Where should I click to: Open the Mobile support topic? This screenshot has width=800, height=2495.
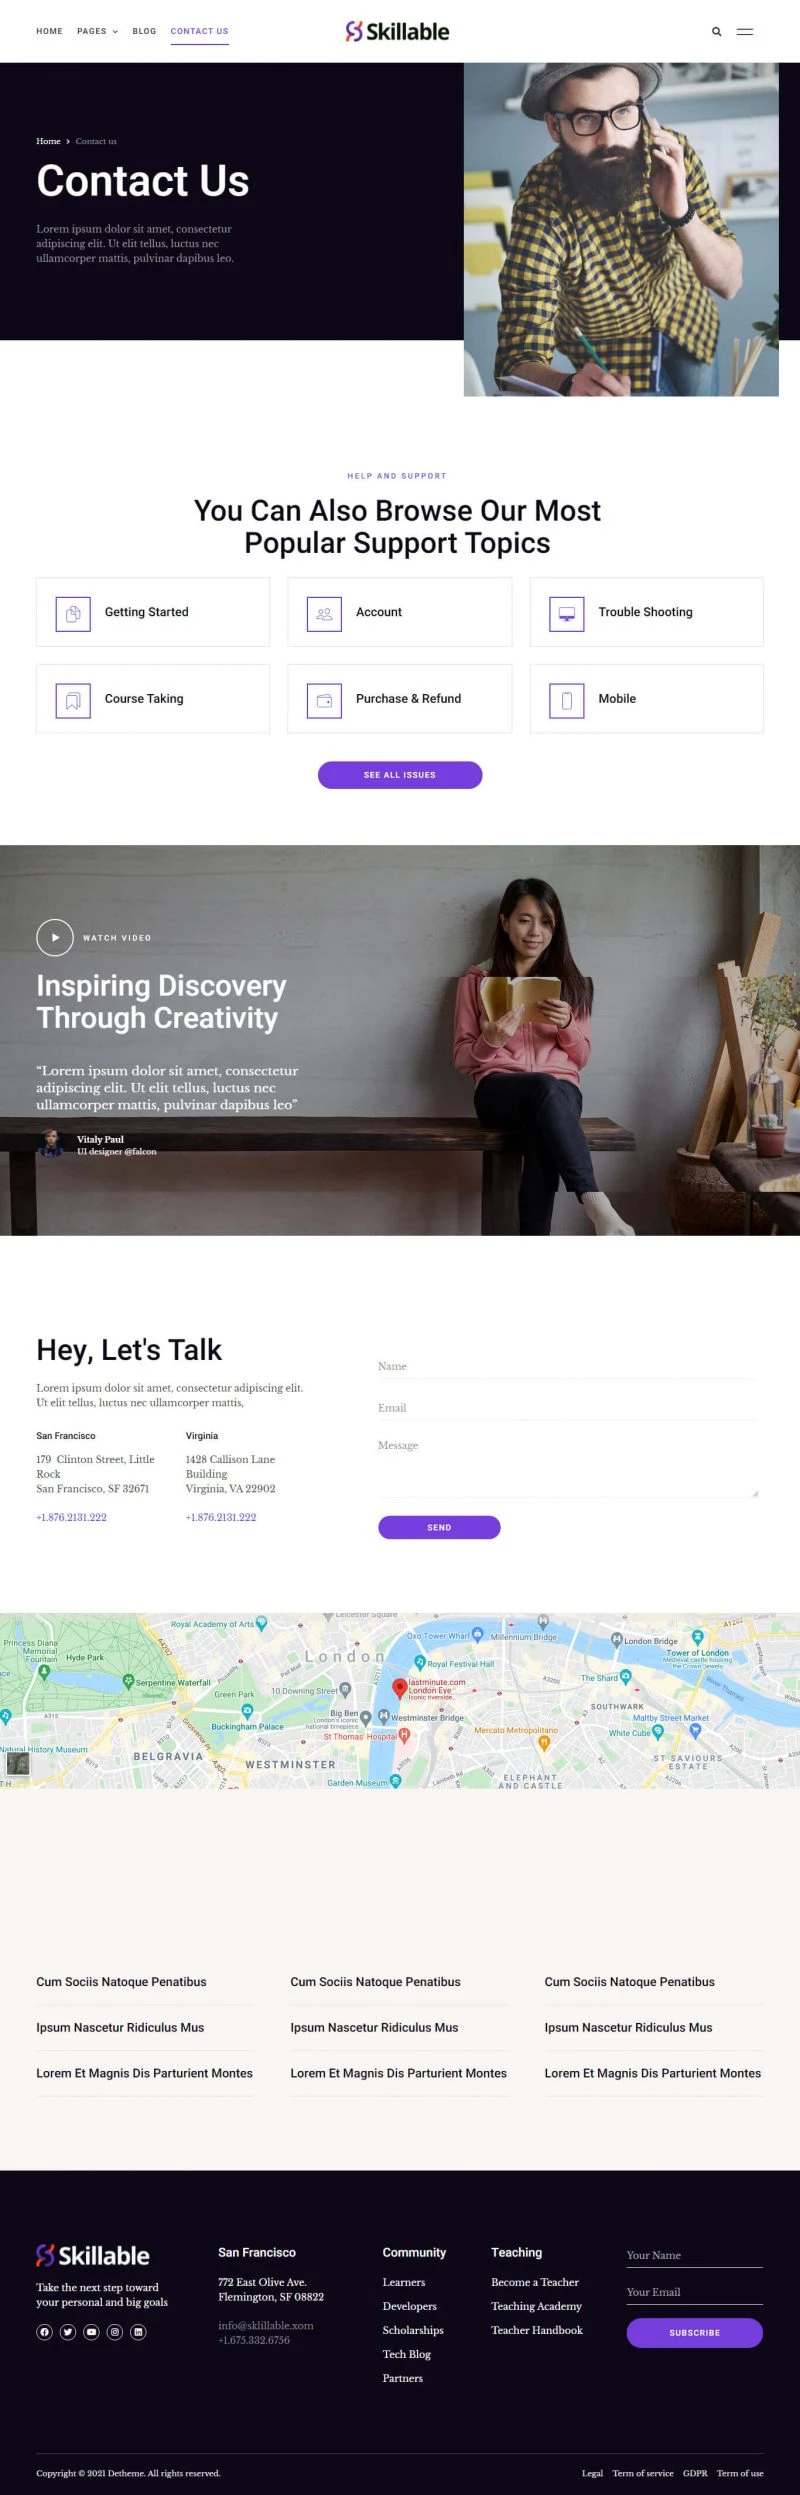647,699
